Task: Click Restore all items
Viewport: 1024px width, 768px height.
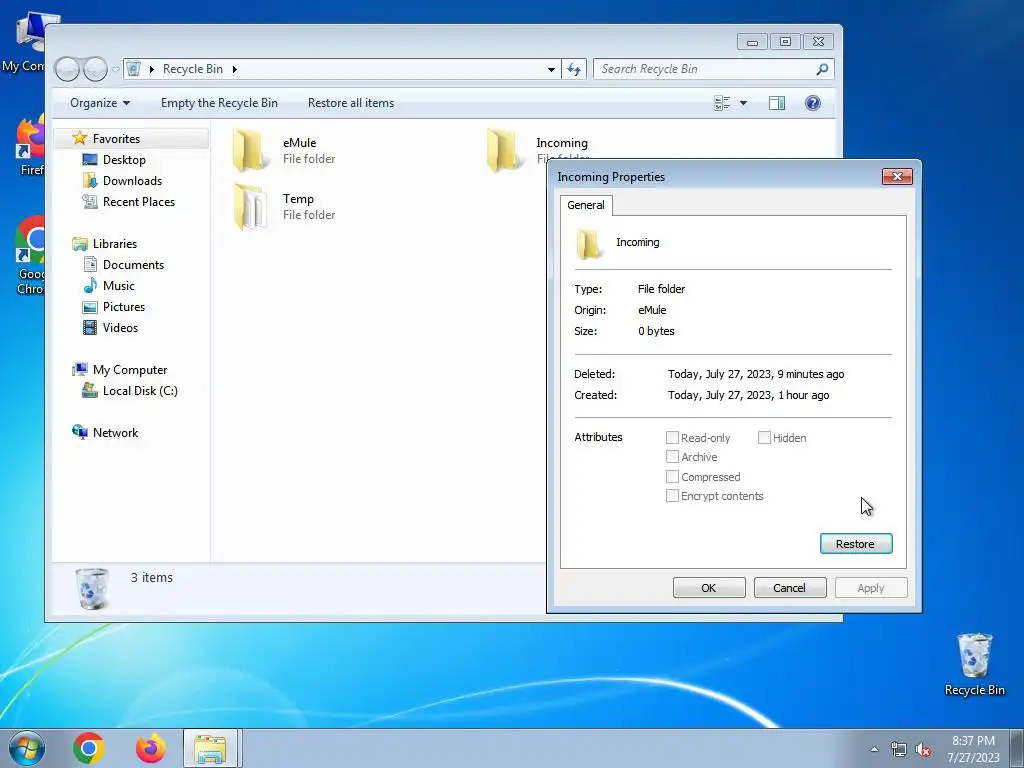Action: [351, 103]
